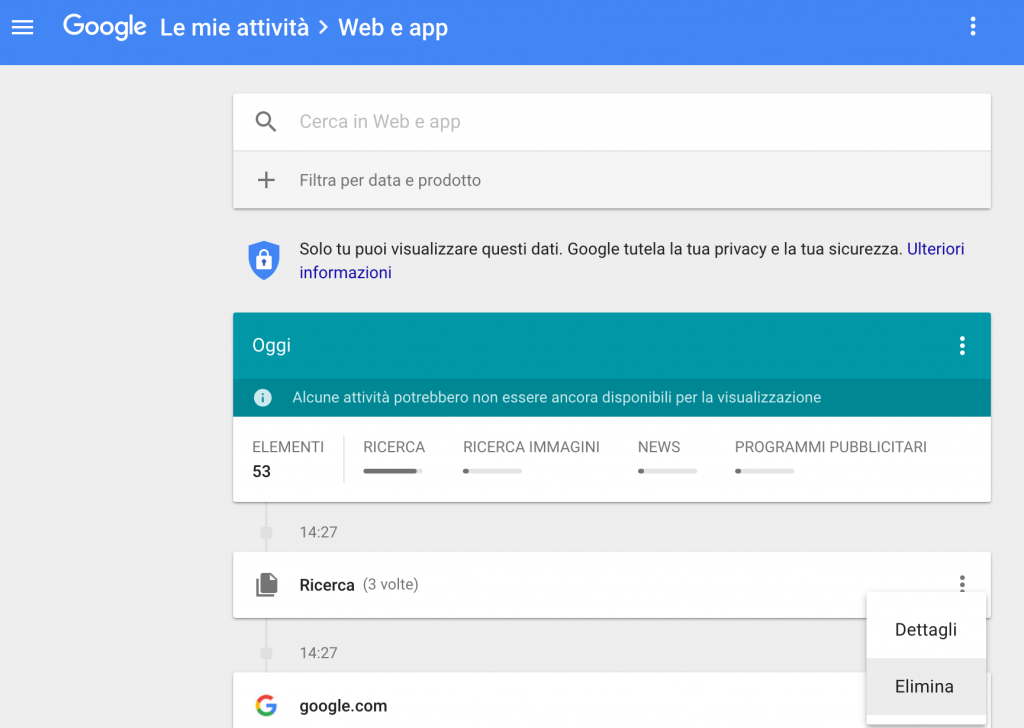Click the RICERCA IMMAGINI label
This screenshot has width=1024, height=728.
pos(531,447)
